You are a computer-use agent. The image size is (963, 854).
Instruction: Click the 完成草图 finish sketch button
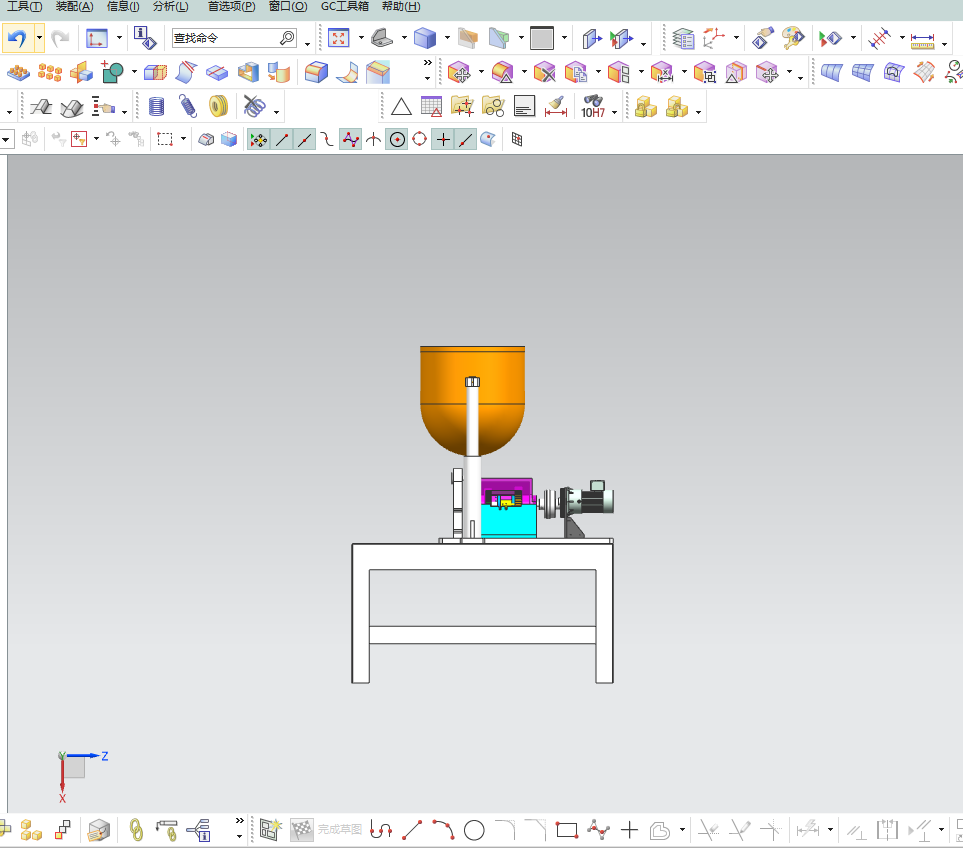326,830
